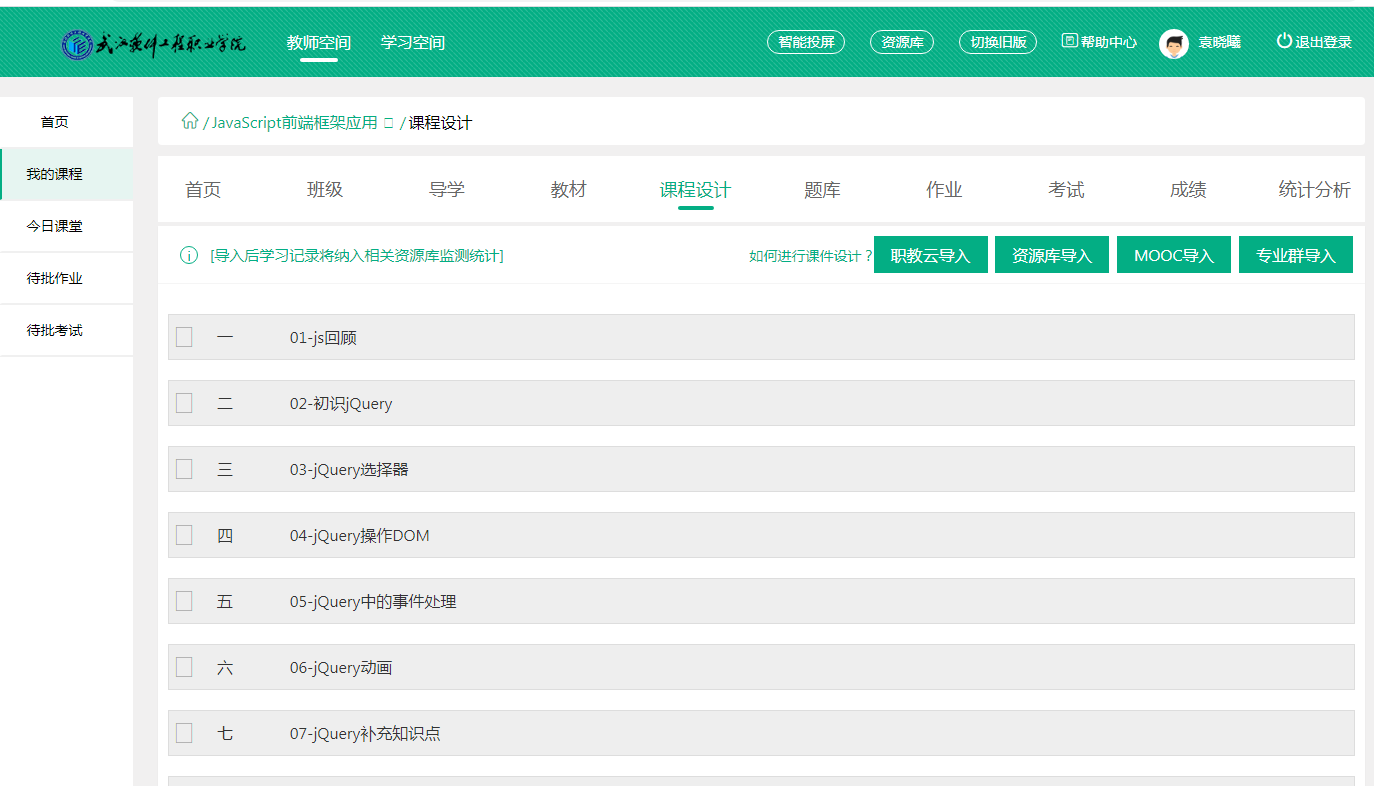Tick the checkbox for 03-jQuery选择器
The image size is (1374, 786).
point(184,470)
